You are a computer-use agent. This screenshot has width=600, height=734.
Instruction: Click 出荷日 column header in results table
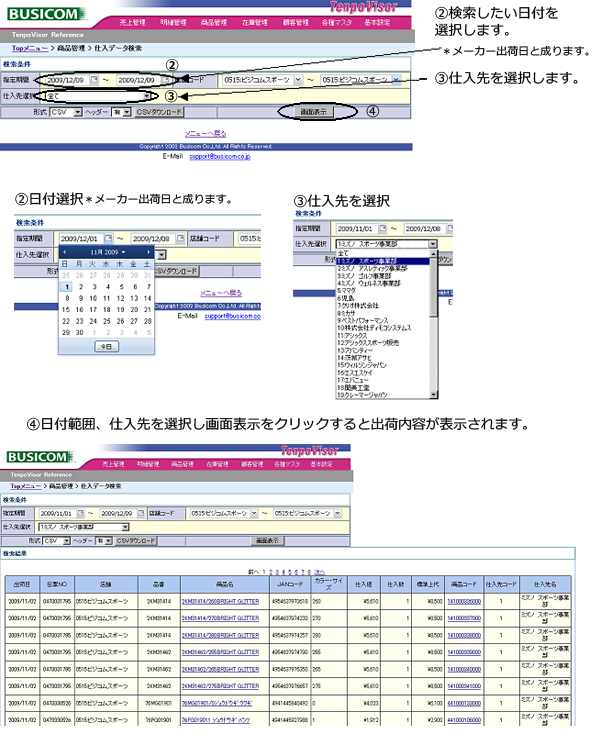(22, 584)
